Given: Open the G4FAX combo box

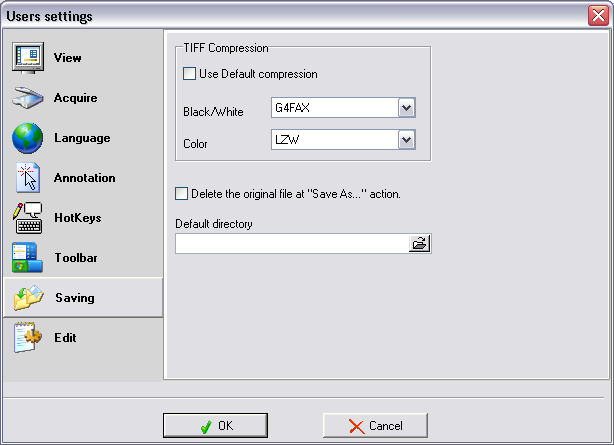Looking at the screenshot, I should (x=343, y=108).
